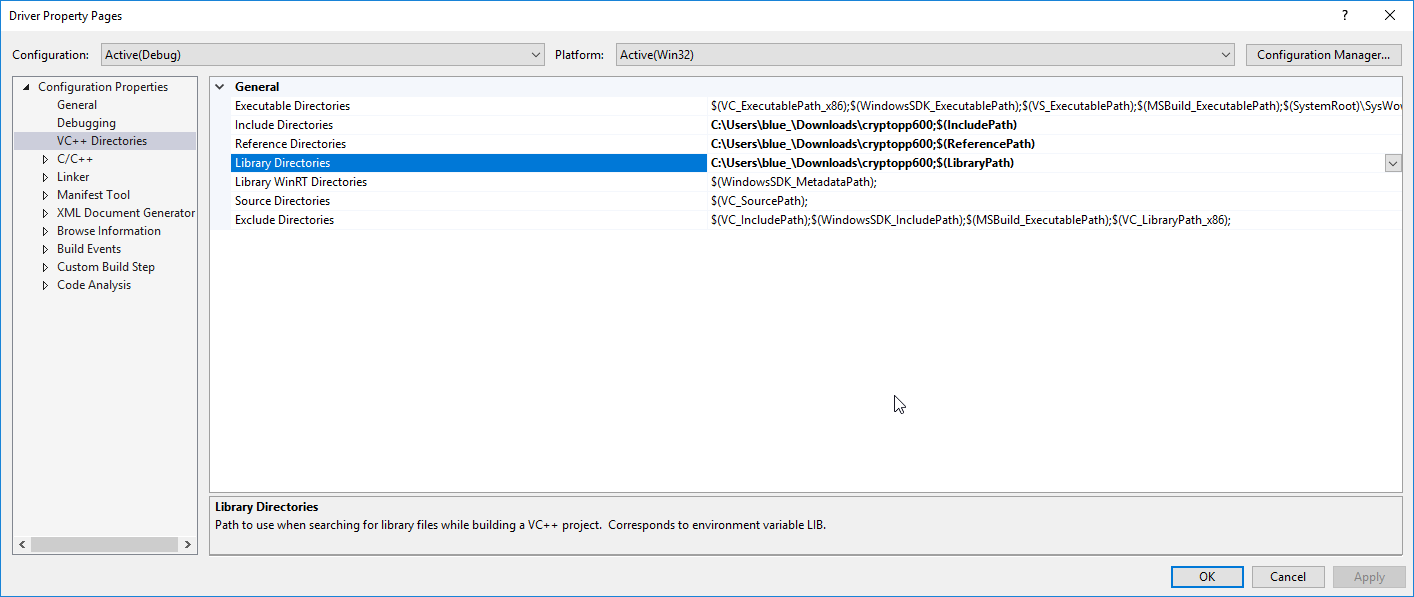Open the Library Directories value dropdown arrow
This screenshot has width=1414, height=597.
(x=1393, y=162)
